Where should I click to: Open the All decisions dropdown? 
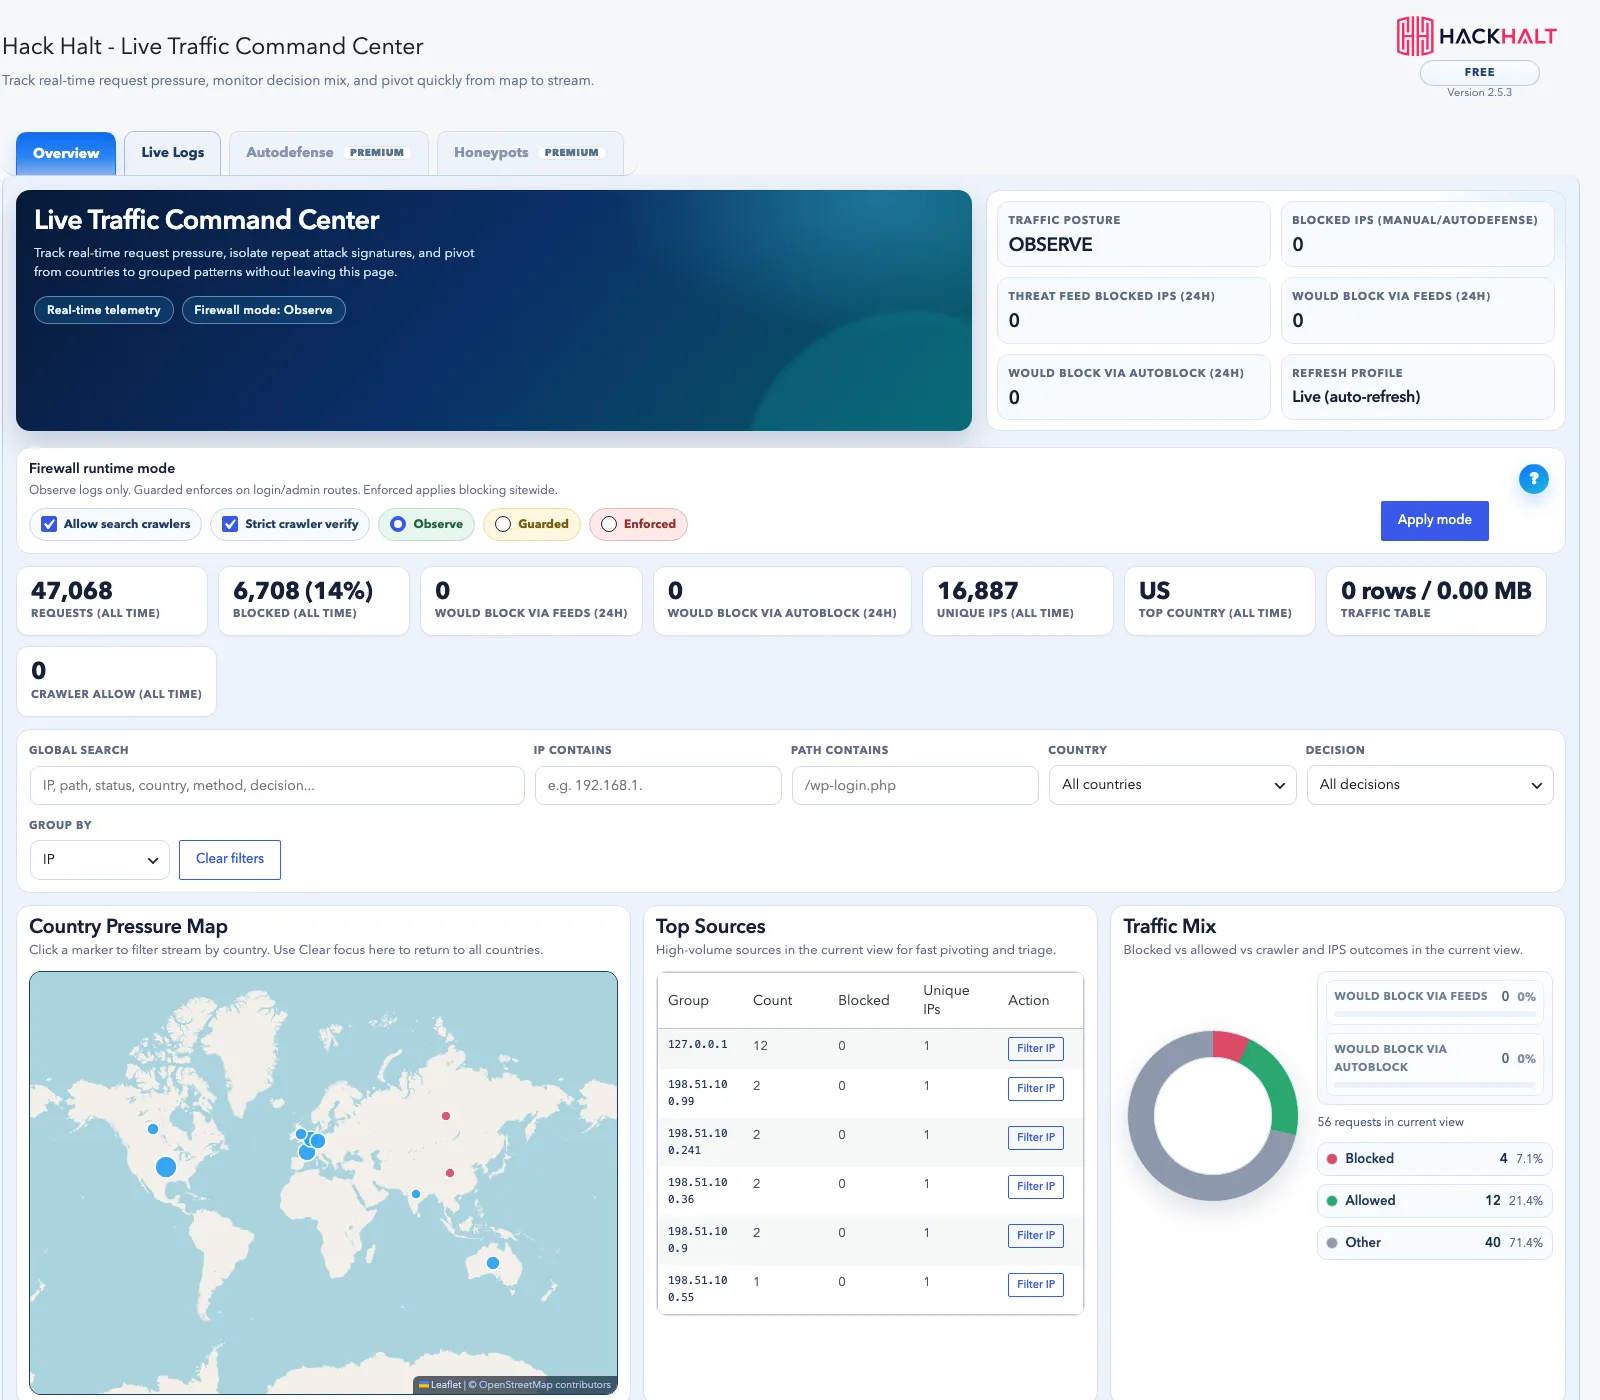pyautogui.click(x=1430, y=785)
